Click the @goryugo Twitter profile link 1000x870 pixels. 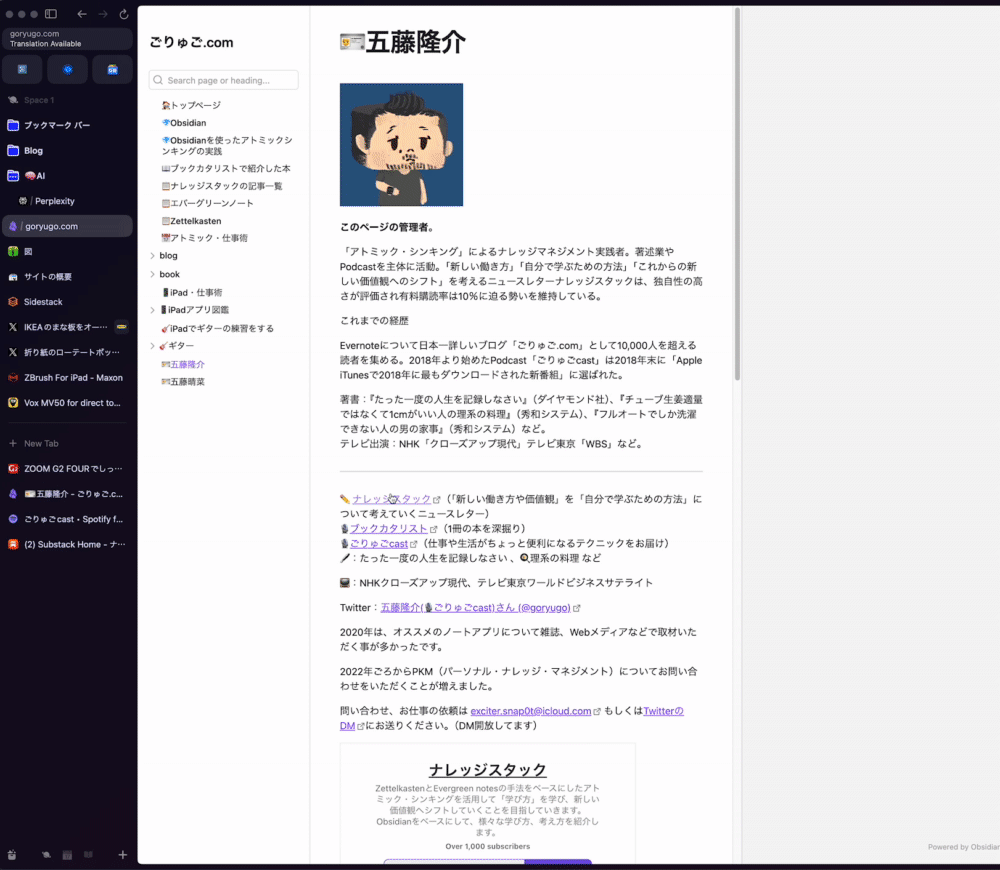543,607
